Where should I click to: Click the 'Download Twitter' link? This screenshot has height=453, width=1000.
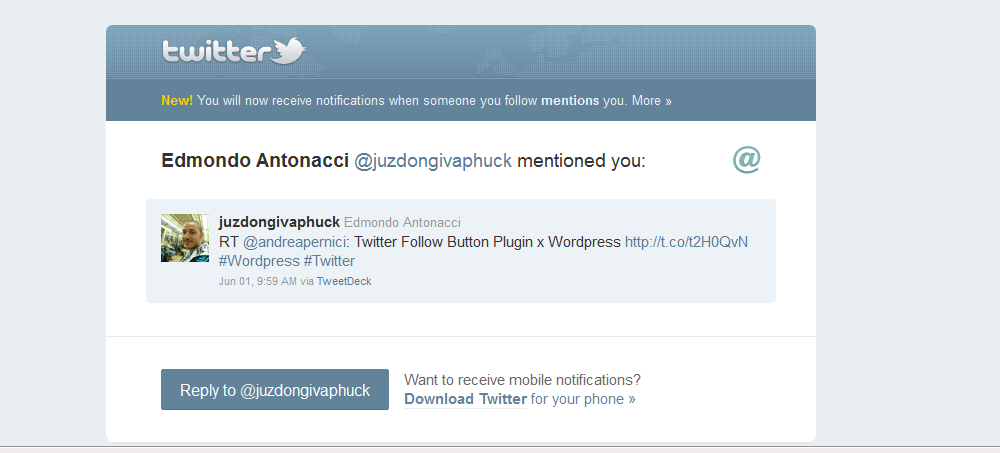[x=465, y=399]
